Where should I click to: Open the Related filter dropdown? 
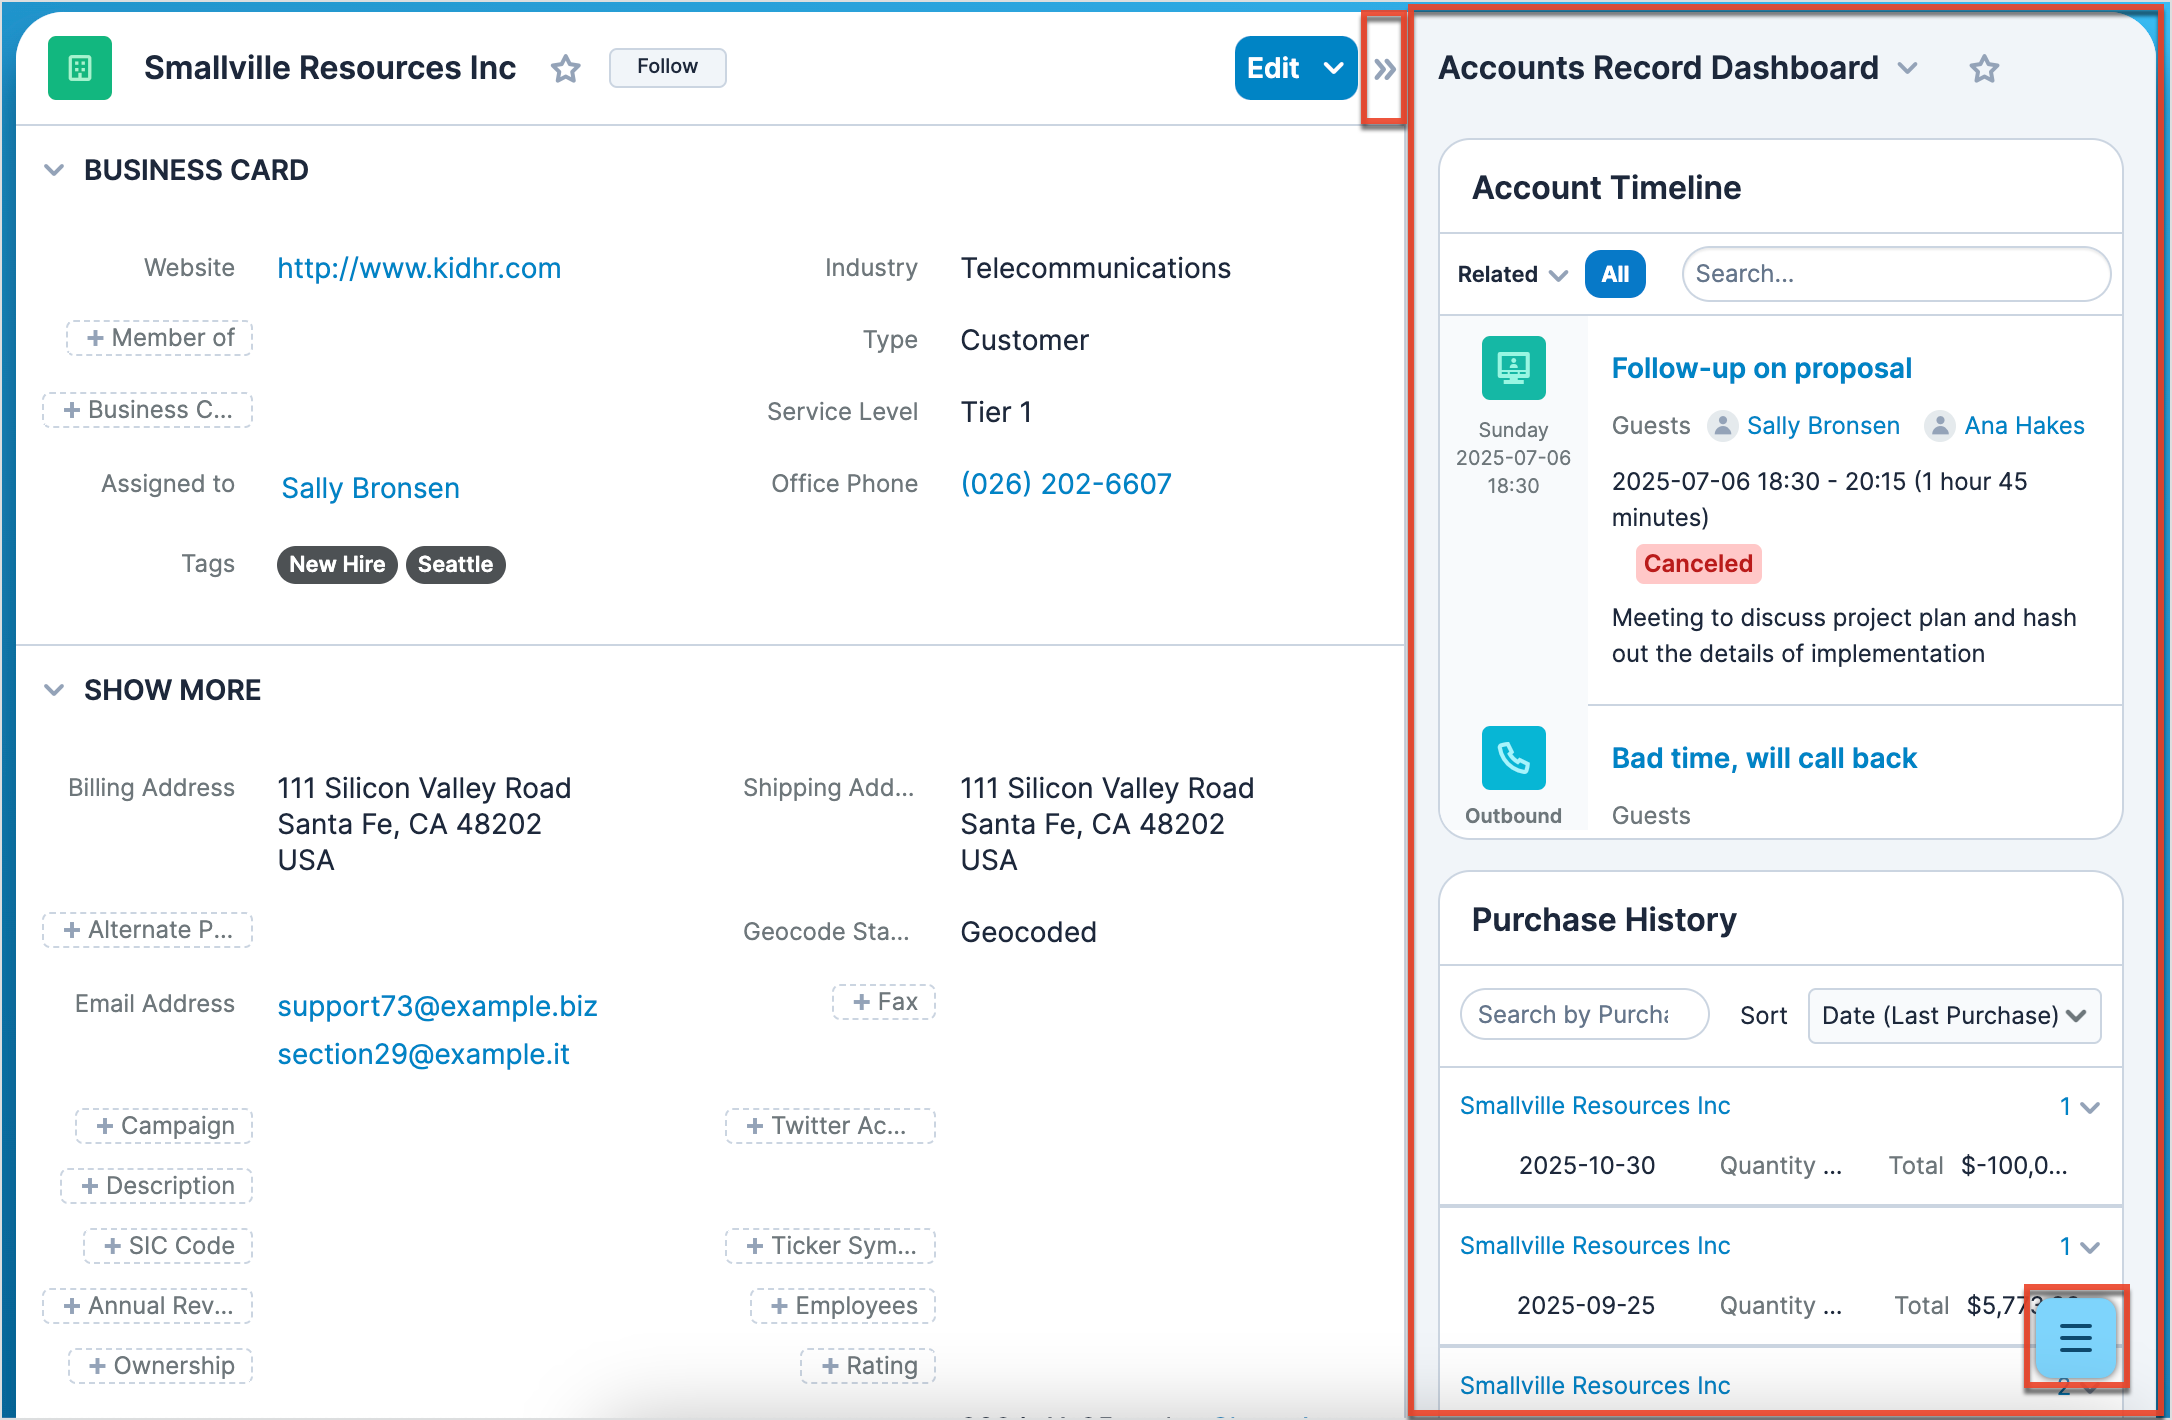(1509, 273)
